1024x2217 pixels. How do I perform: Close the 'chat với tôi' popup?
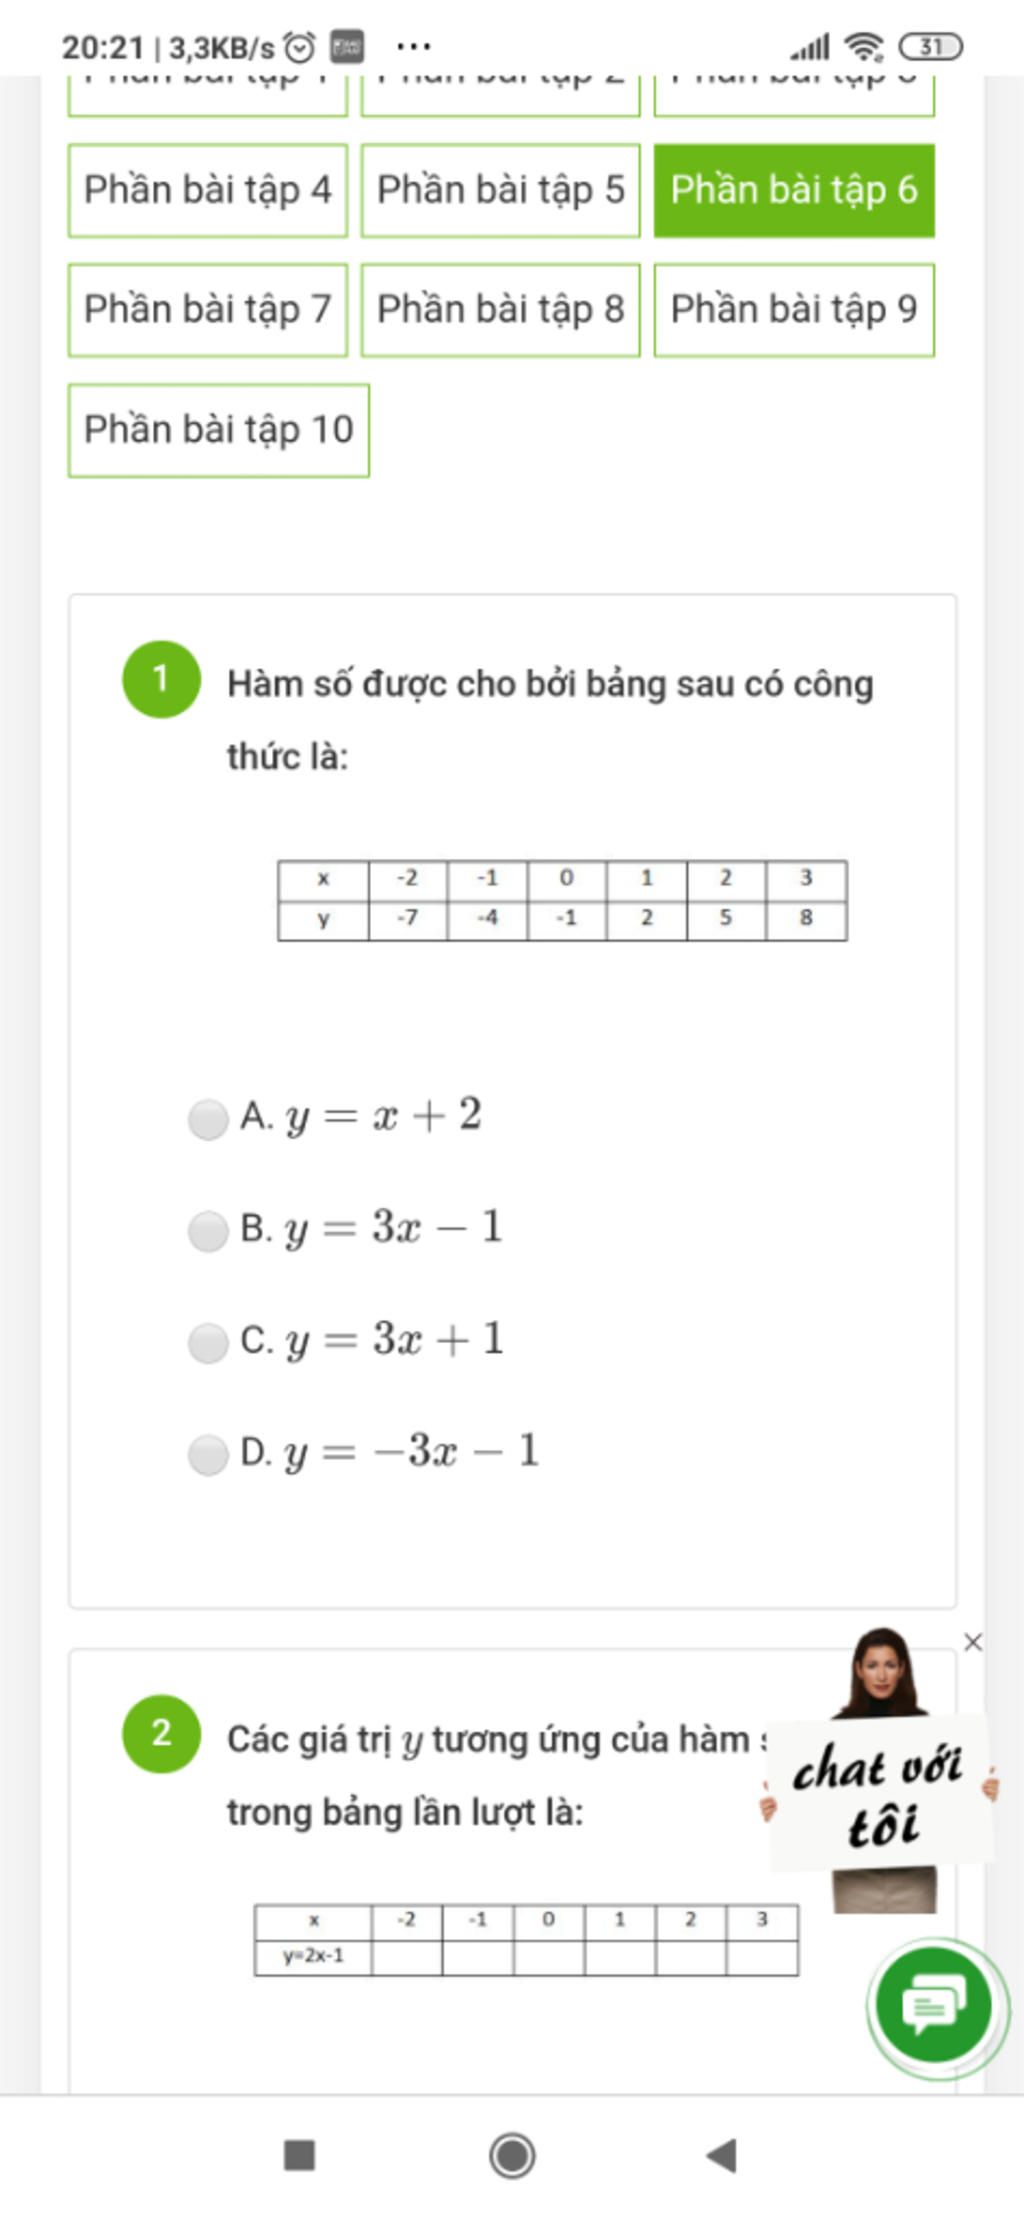pyautogui.click(x=972, y=1642)
